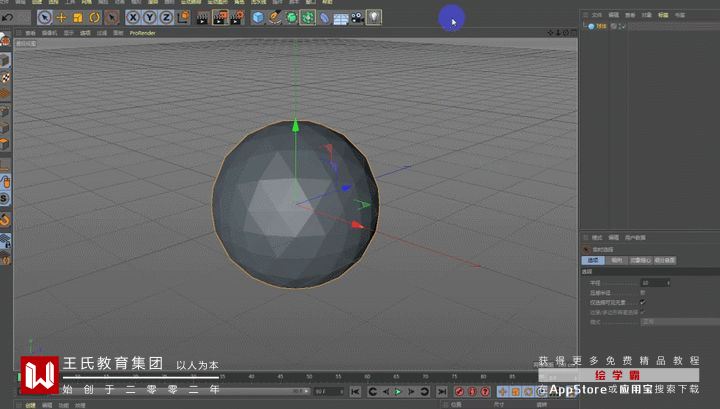Click the viewport pan navigation icon
The height and width of the screenshot is (409, 720).
[550, 33]
